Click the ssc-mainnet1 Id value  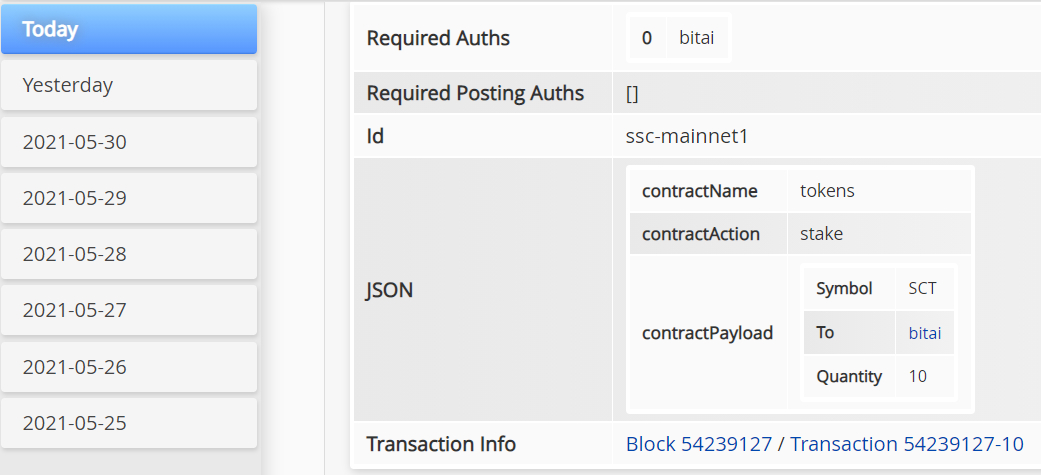tap(686, 135)
